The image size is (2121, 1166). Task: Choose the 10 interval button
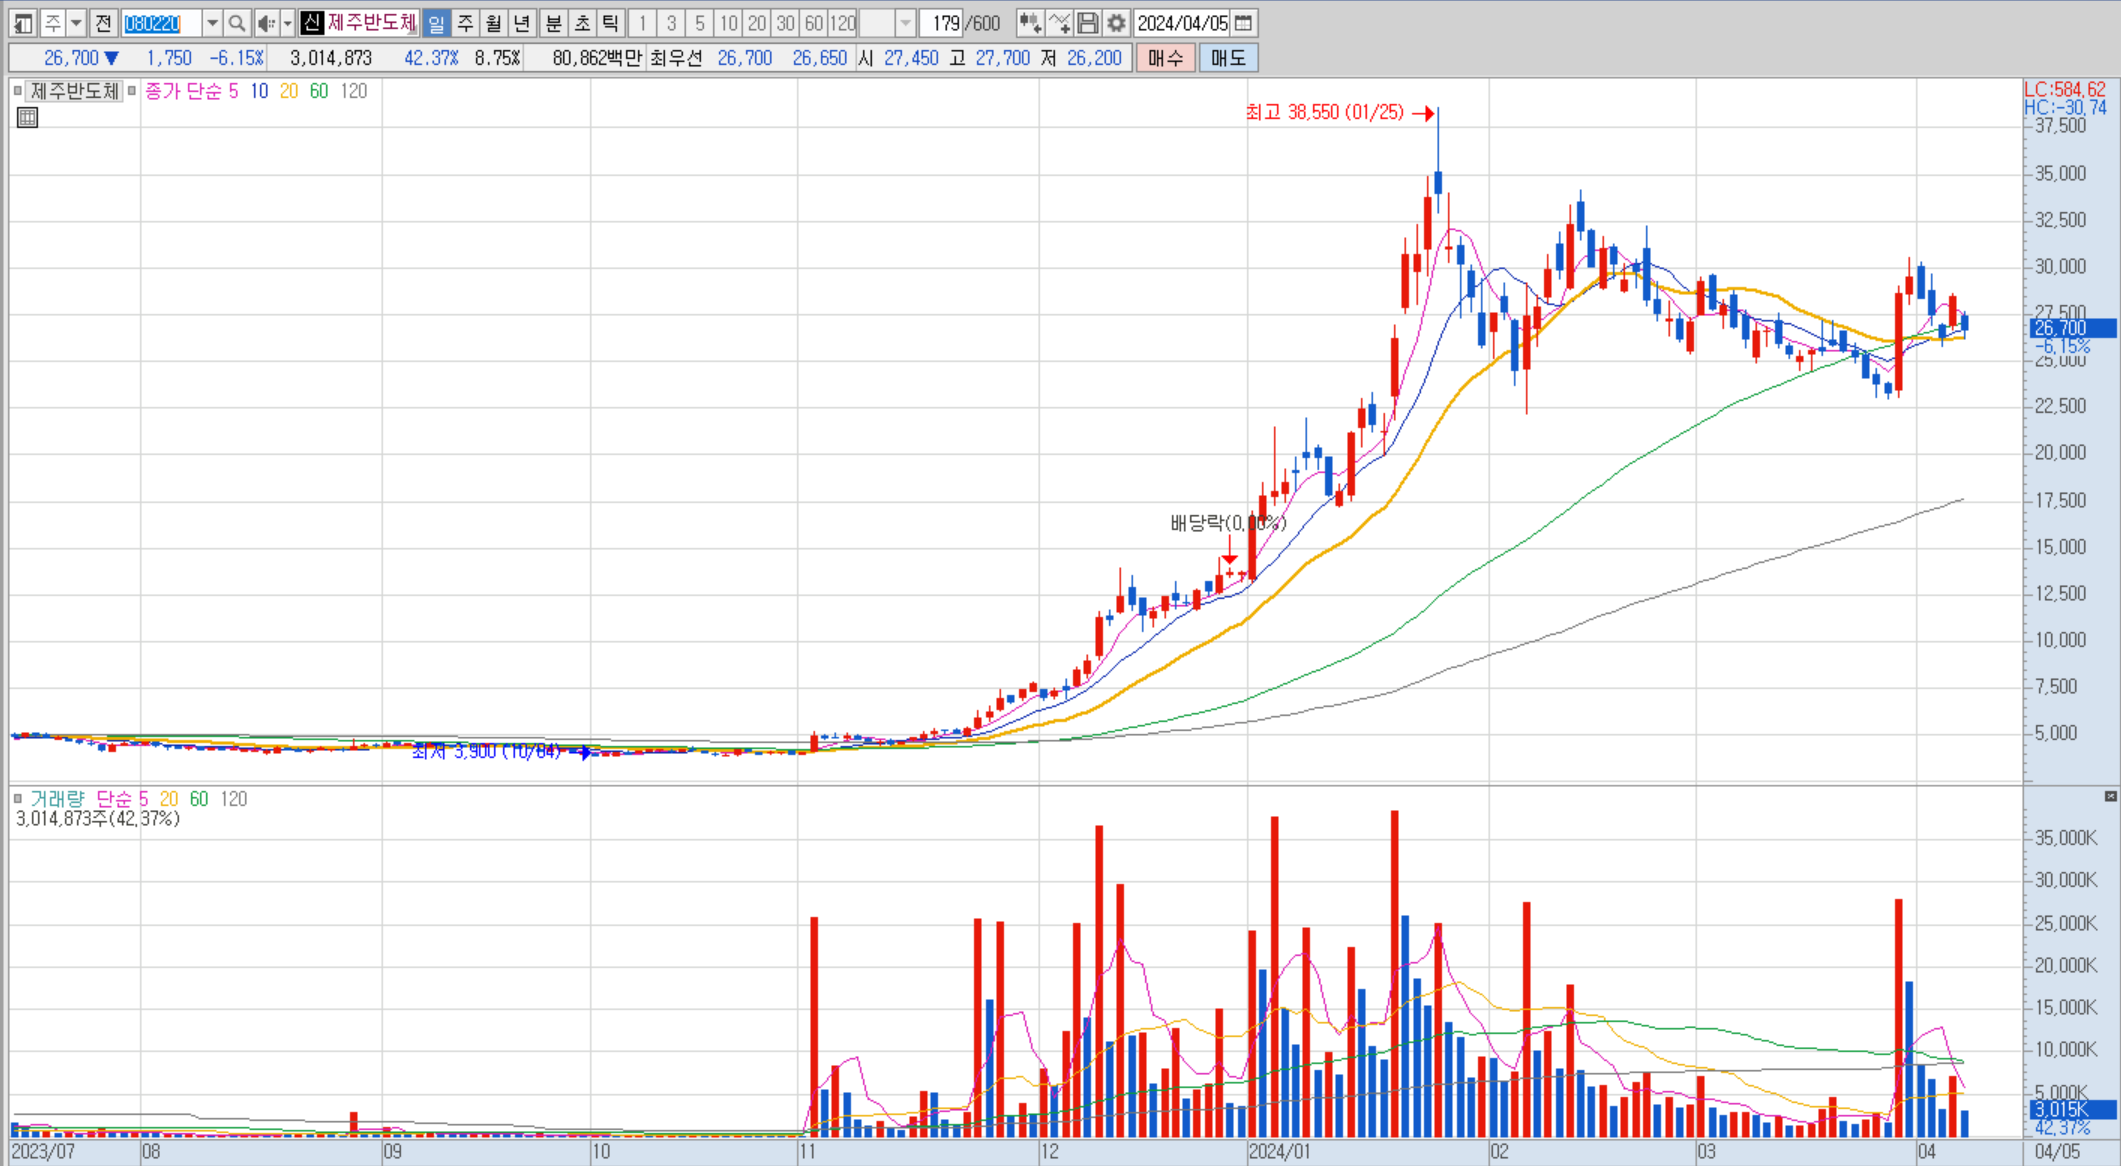(729, 23)
